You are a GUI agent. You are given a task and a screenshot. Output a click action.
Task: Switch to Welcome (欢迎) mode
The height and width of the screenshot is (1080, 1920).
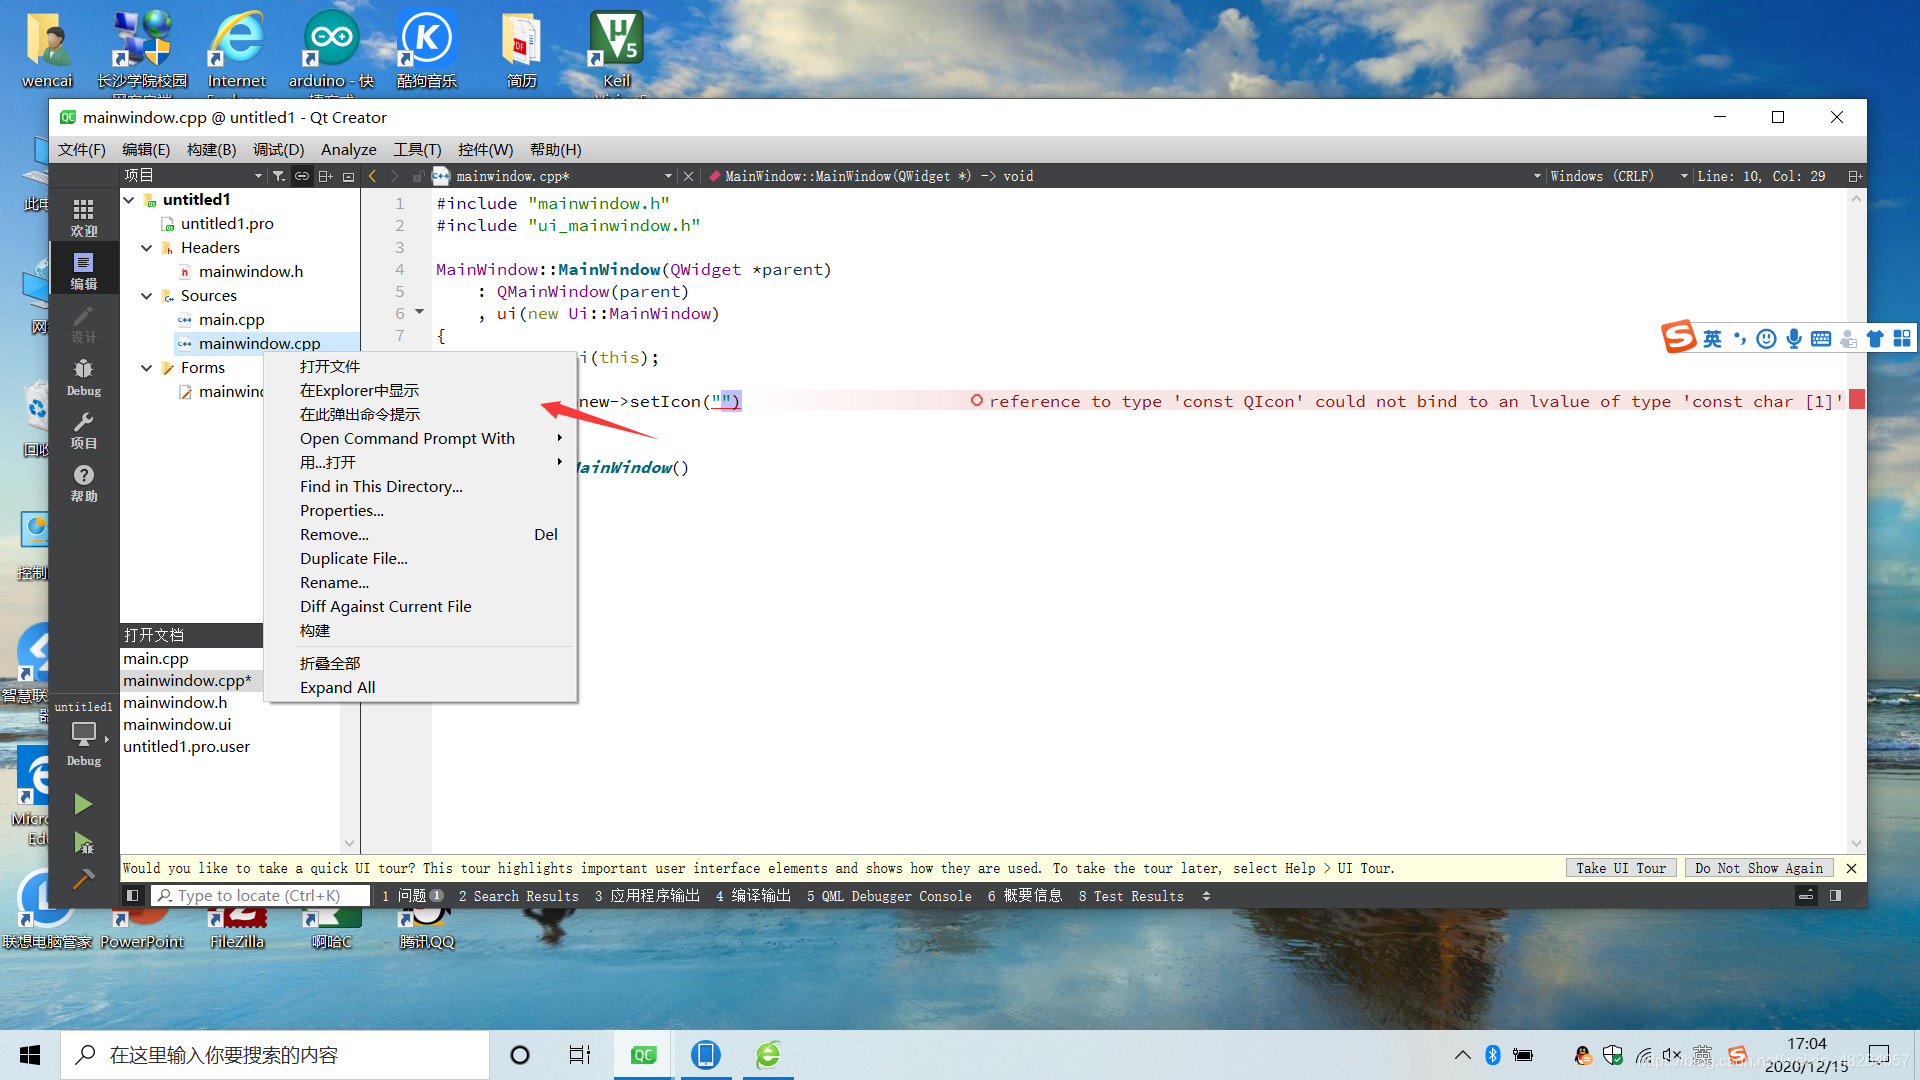coord(84,217)
